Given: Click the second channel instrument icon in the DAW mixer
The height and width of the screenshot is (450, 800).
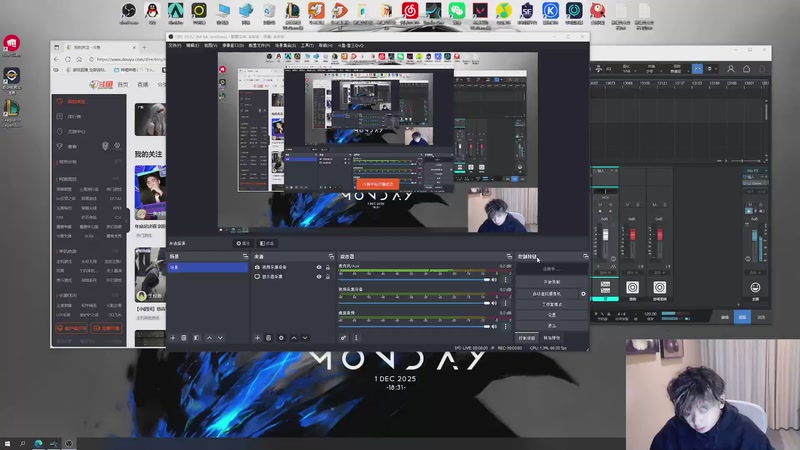Looking at the screenshot, I should click(633, 288).
